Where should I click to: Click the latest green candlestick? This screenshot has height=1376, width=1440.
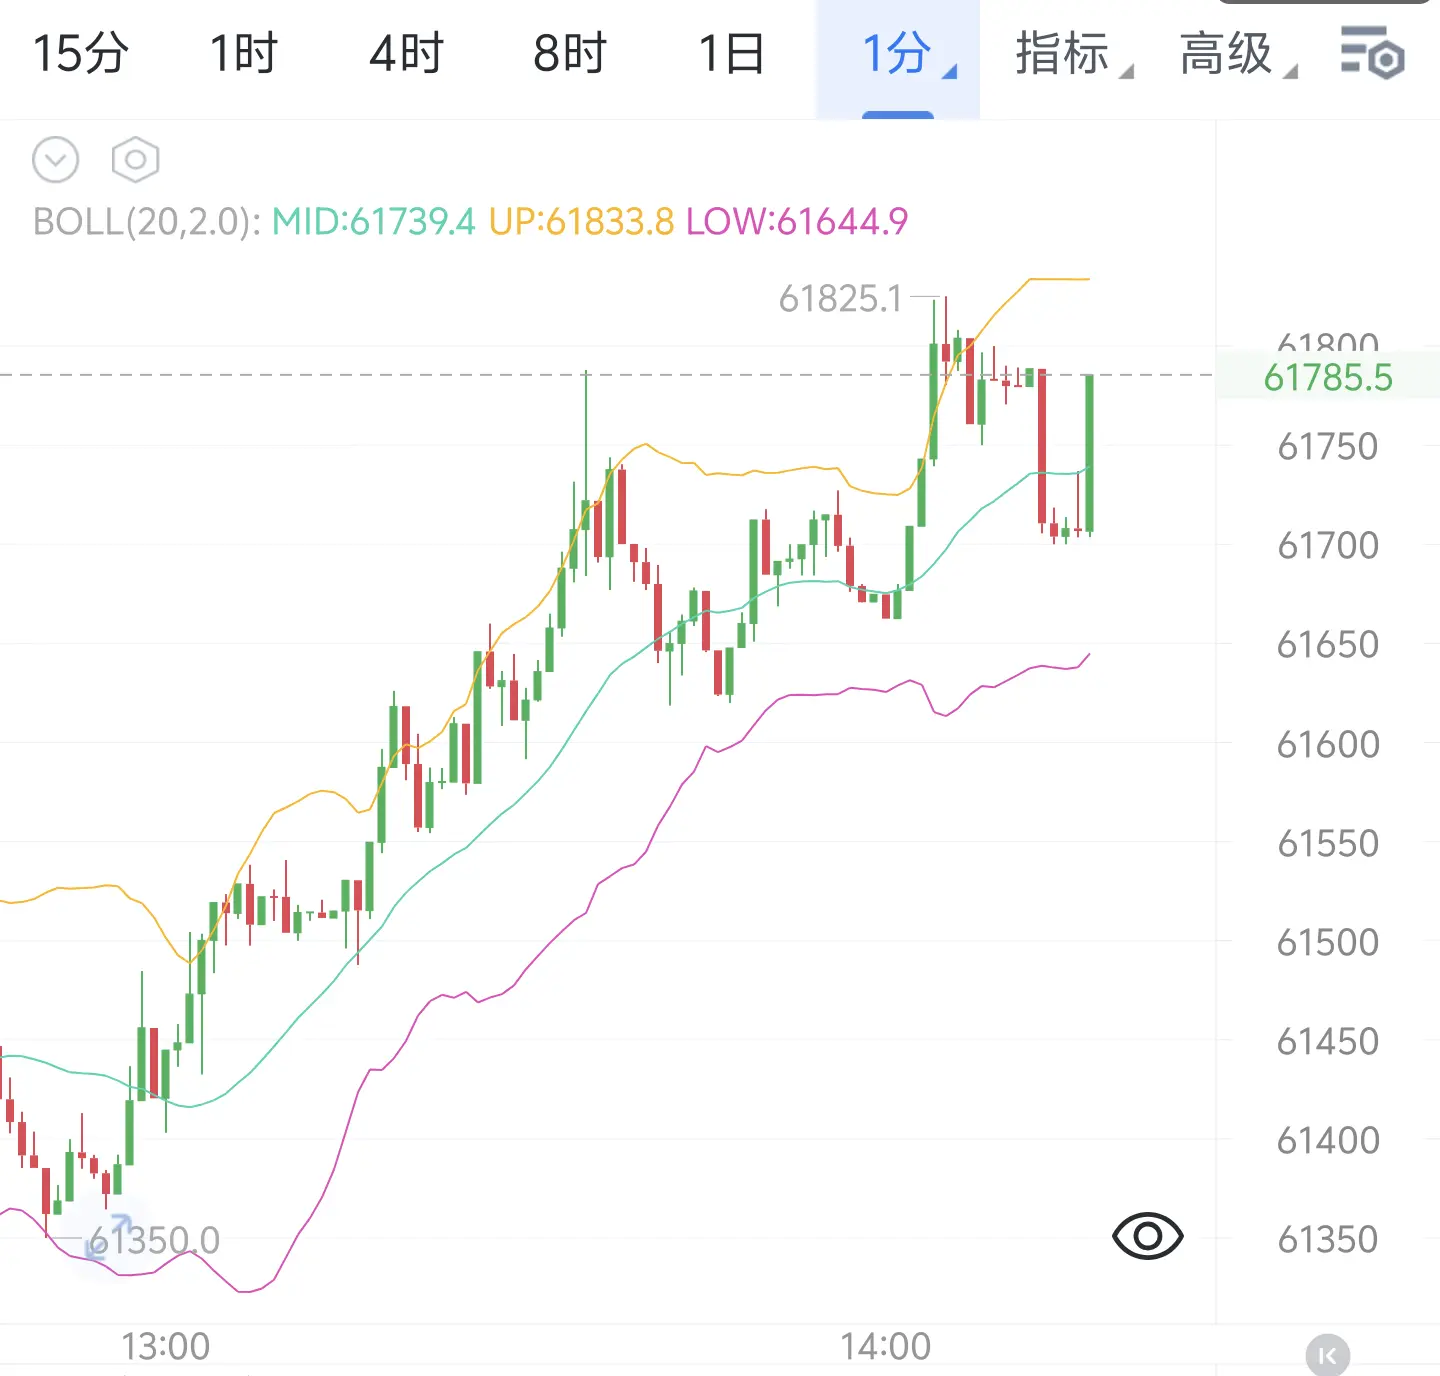click(x=1089, y=454)
